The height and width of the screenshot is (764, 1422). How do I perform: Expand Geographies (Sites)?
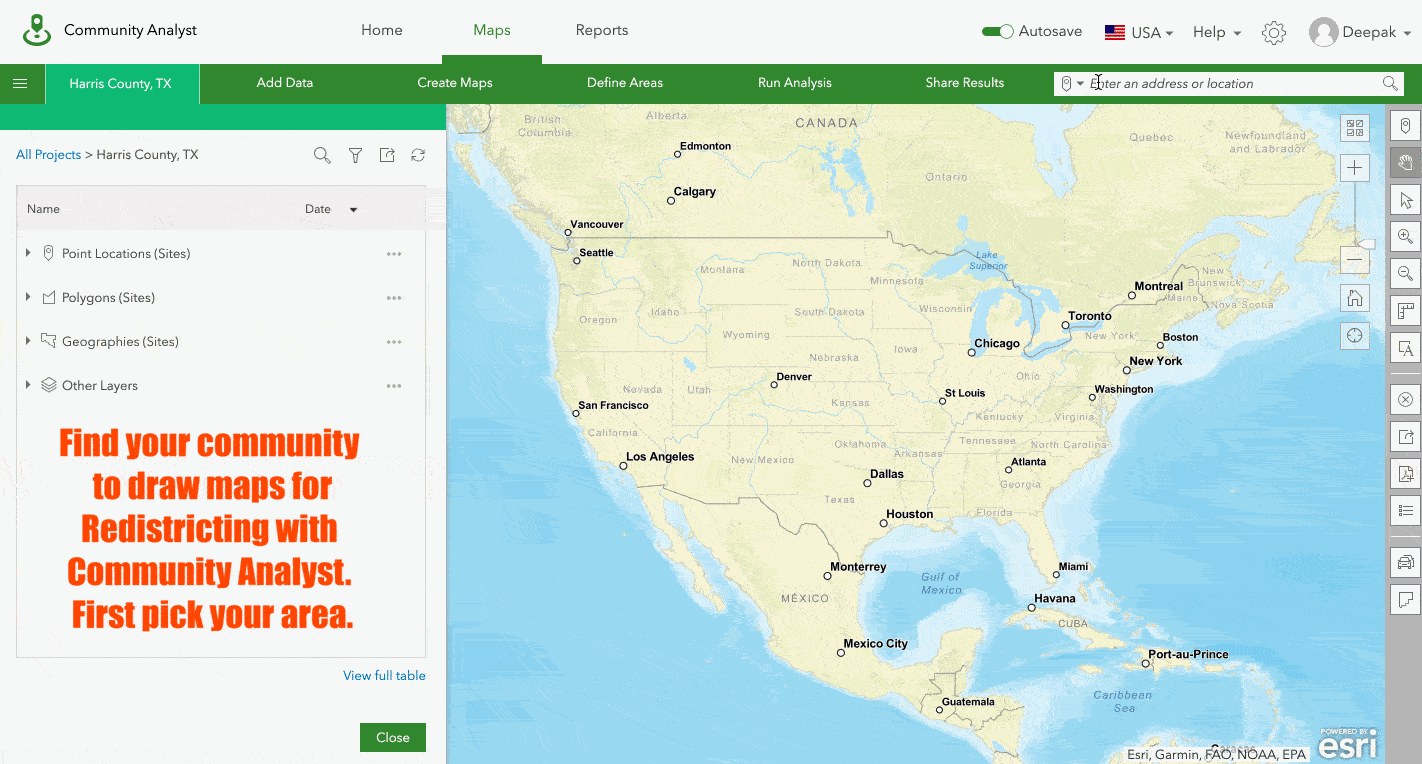(x=28, y=342)
